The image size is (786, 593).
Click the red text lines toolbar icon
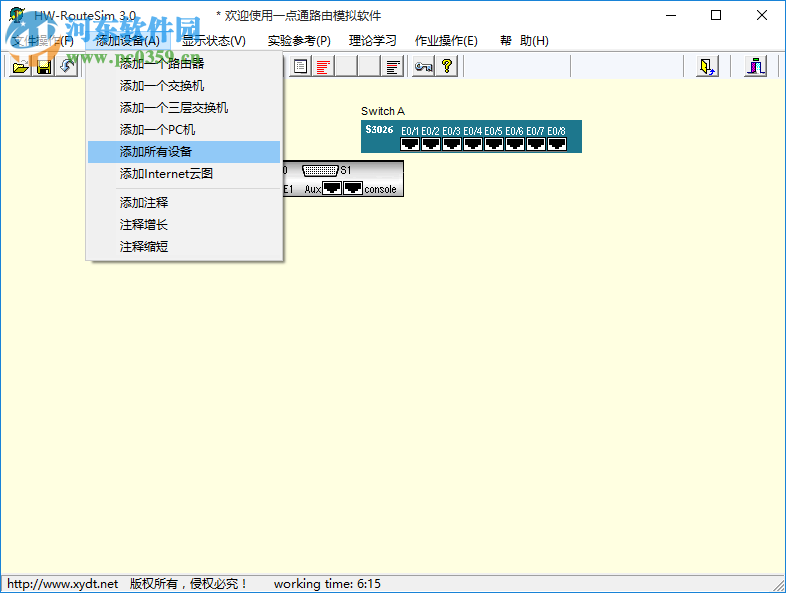[x=323, y=66]
